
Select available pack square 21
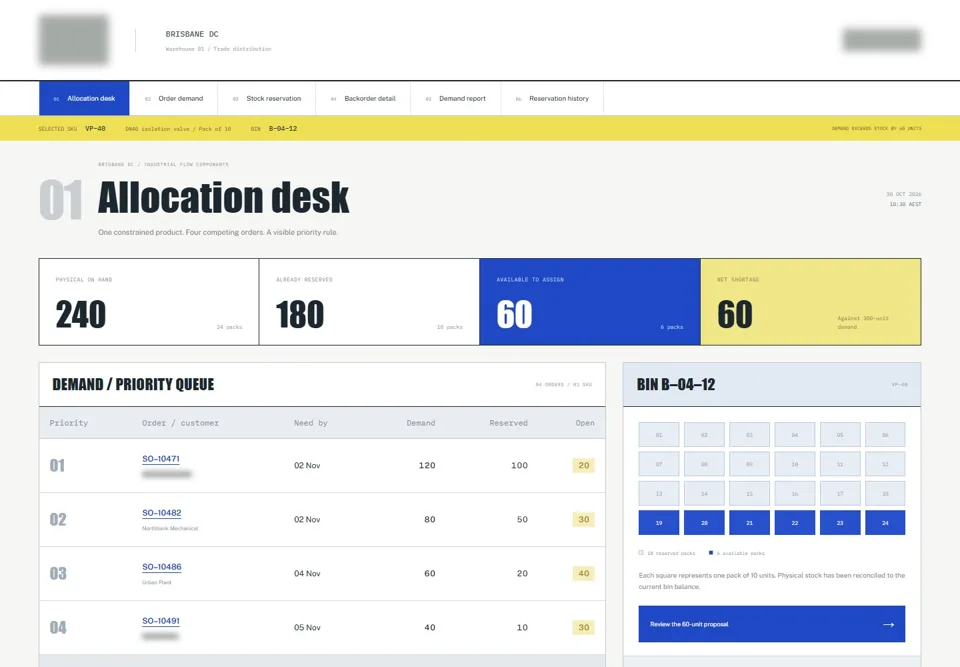pyautogui.click(x=749, y=522)
